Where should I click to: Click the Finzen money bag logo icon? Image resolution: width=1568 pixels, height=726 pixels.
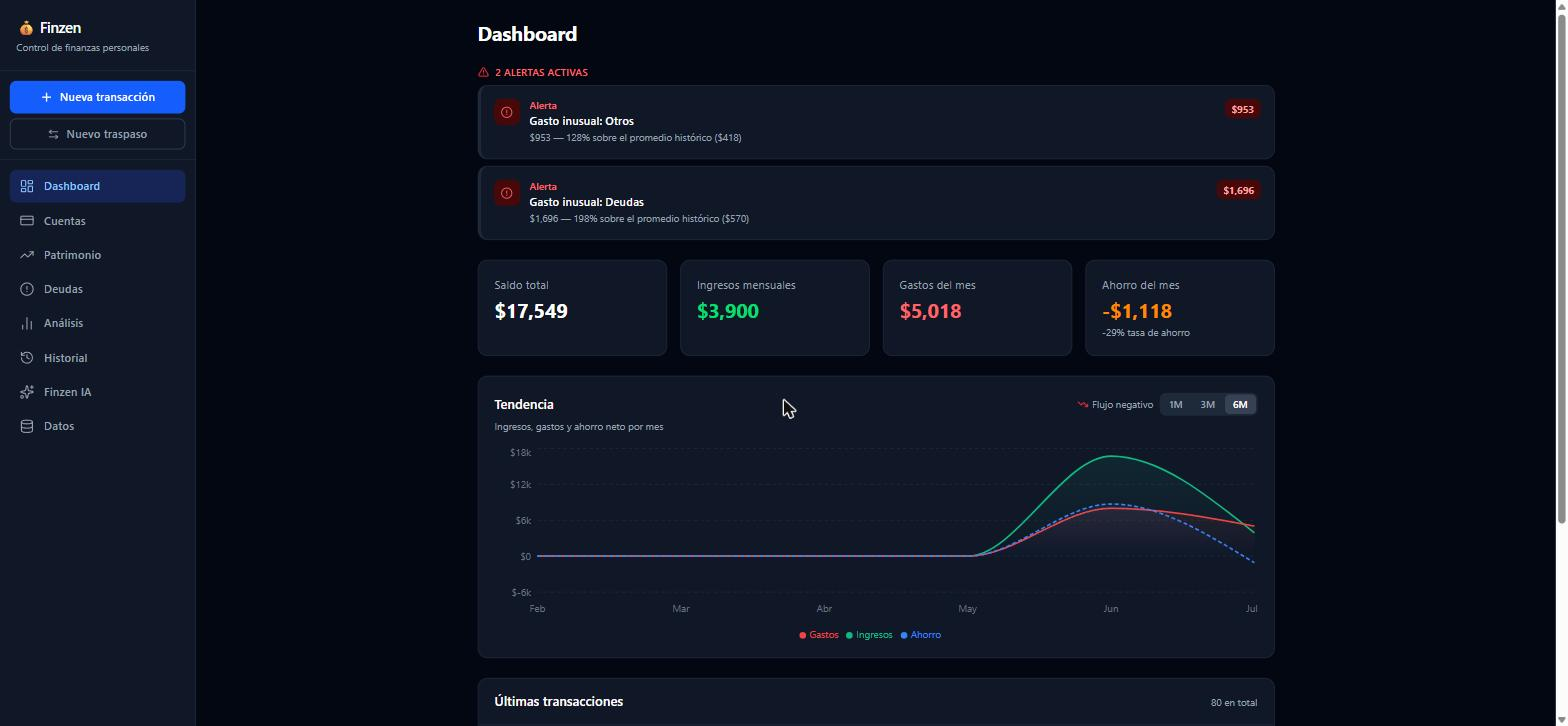(x=26, y=28)
